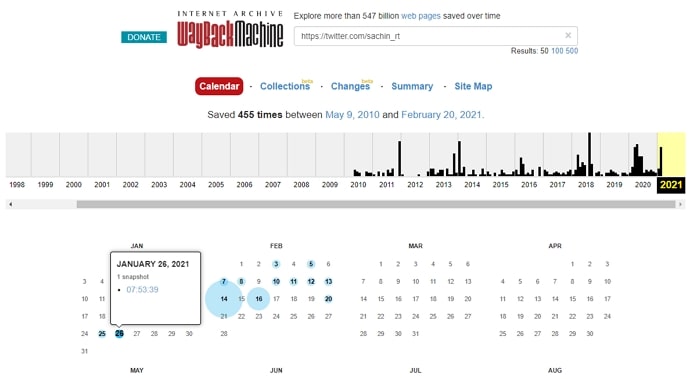The width and height of the screenshot is (690, 379).
Task: Click the DONATE button
Action: [x=144, y=37]
